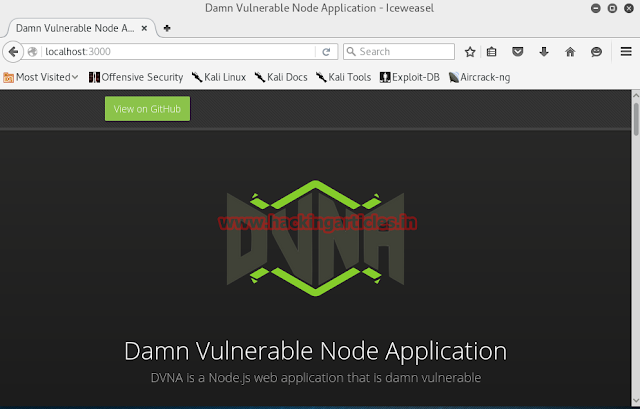
Task: Open the Kali Docs bookmark
Action: pyautogui.click(x=281, y=77)
